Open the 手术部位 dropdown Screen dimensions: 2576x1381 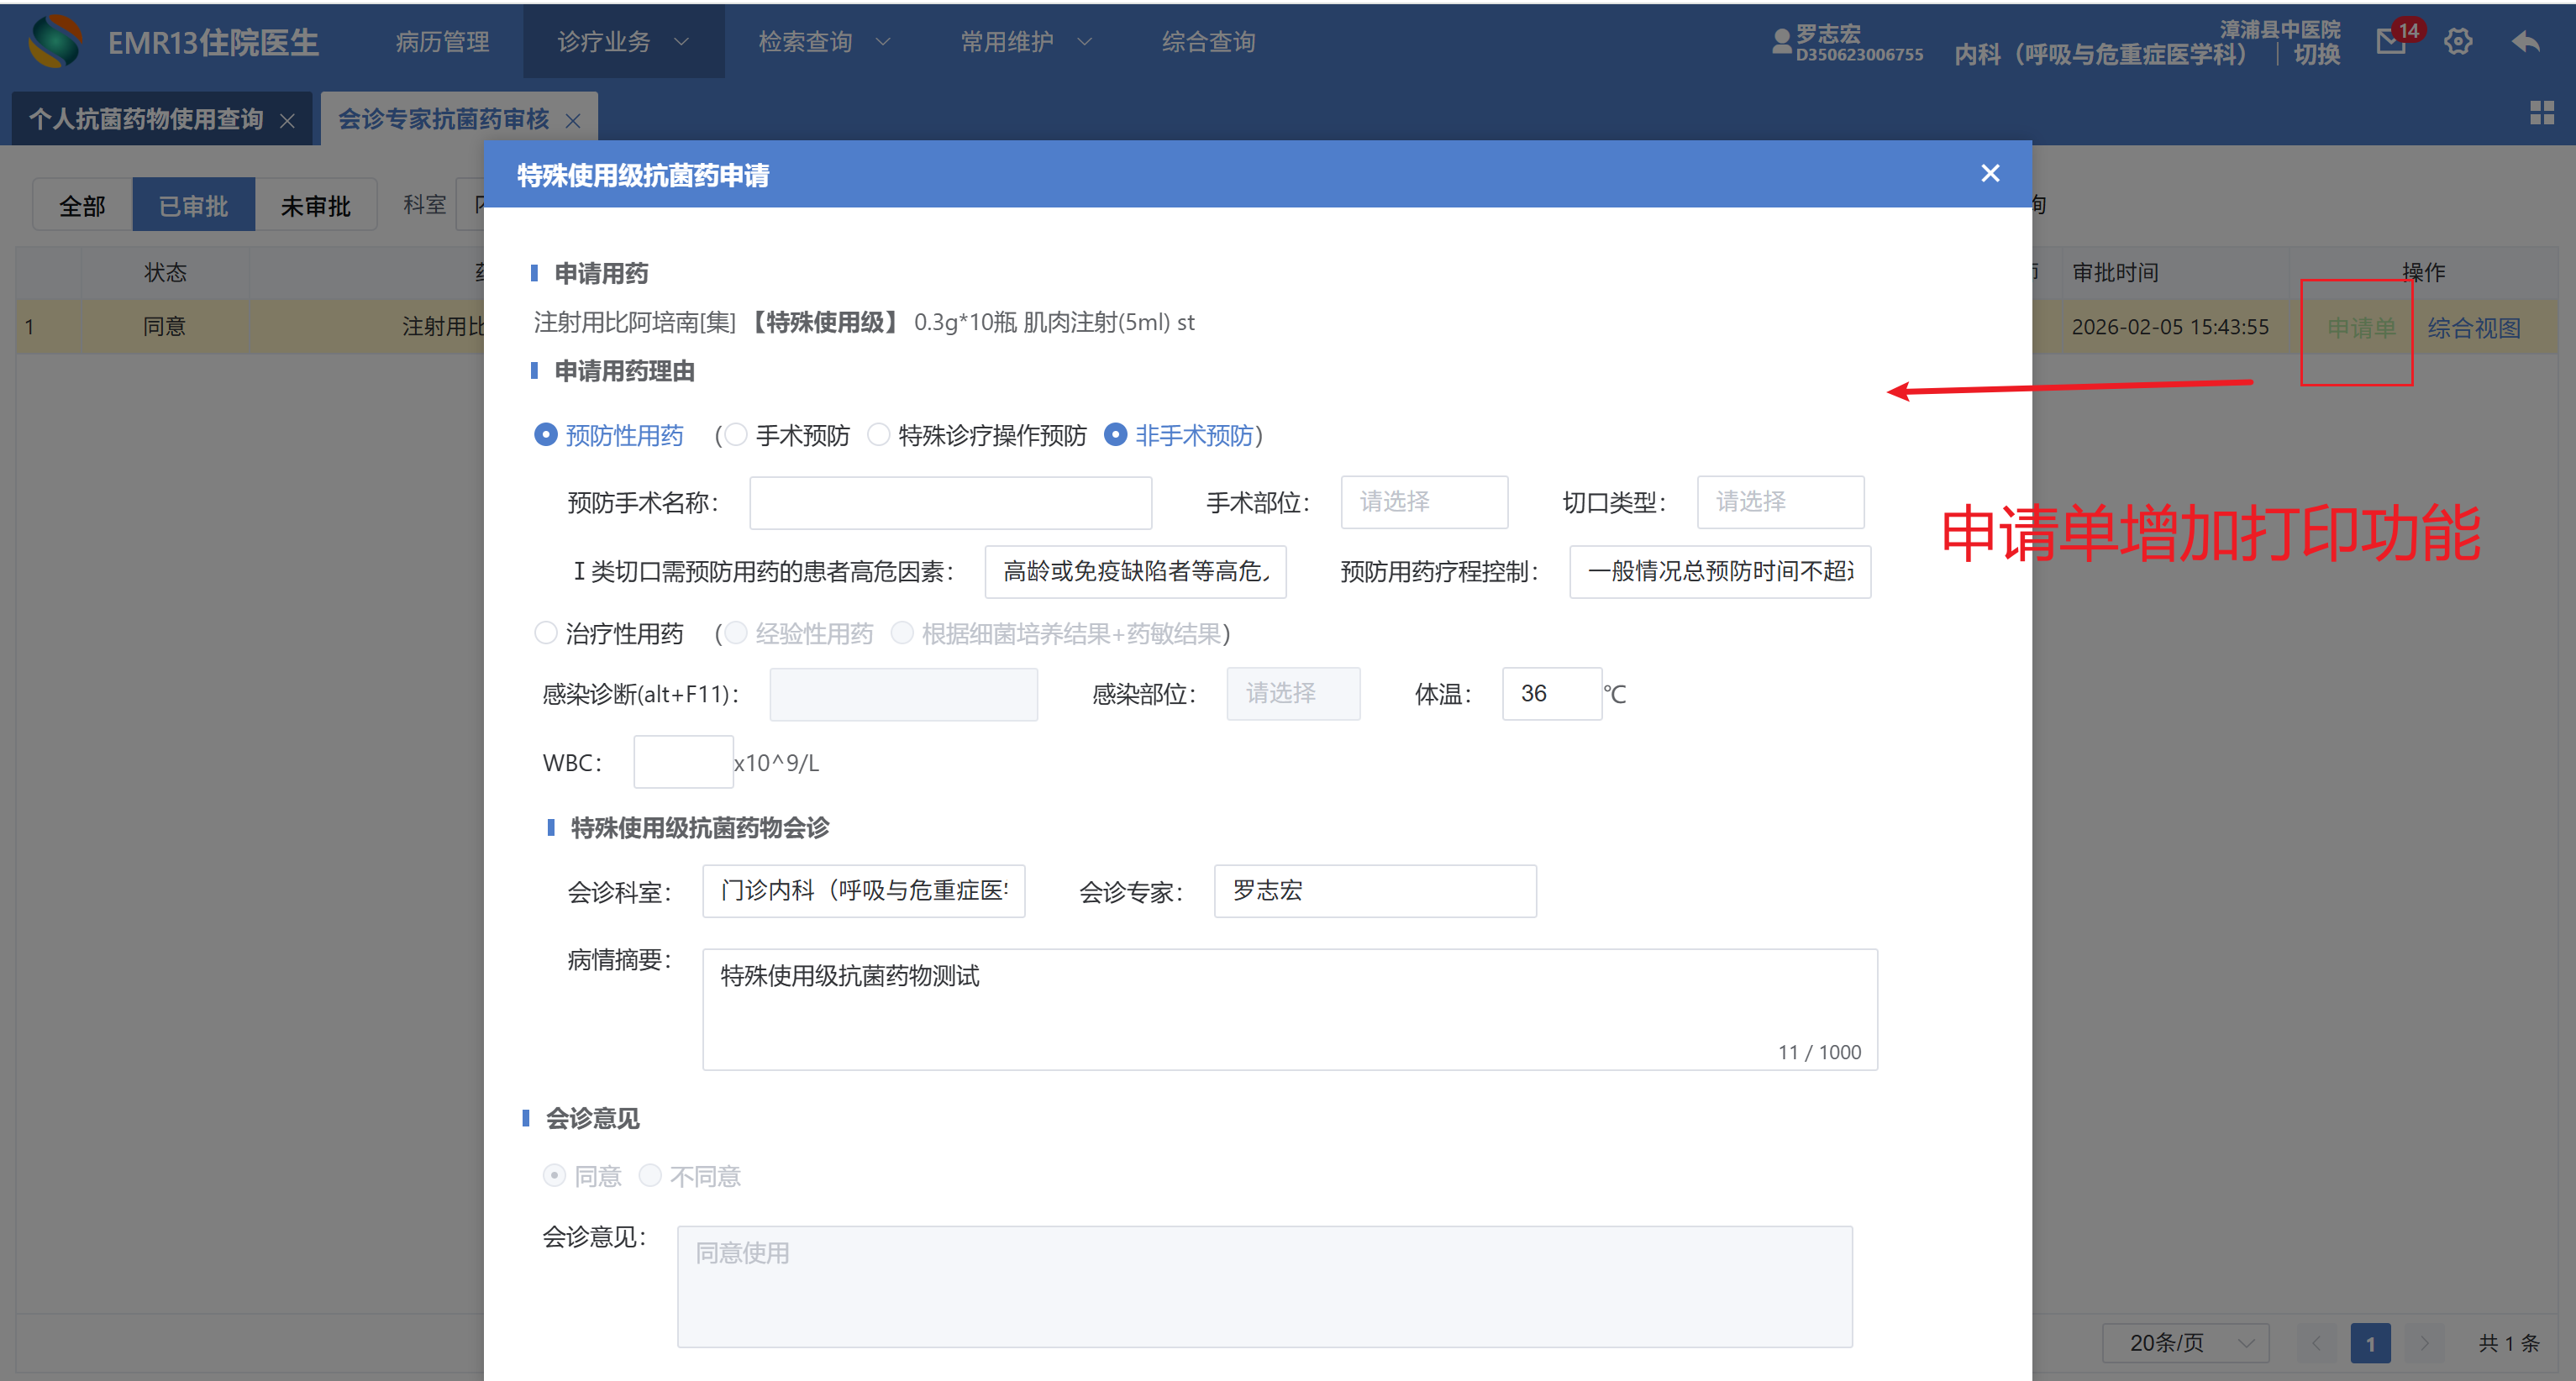coord(1423,502)
